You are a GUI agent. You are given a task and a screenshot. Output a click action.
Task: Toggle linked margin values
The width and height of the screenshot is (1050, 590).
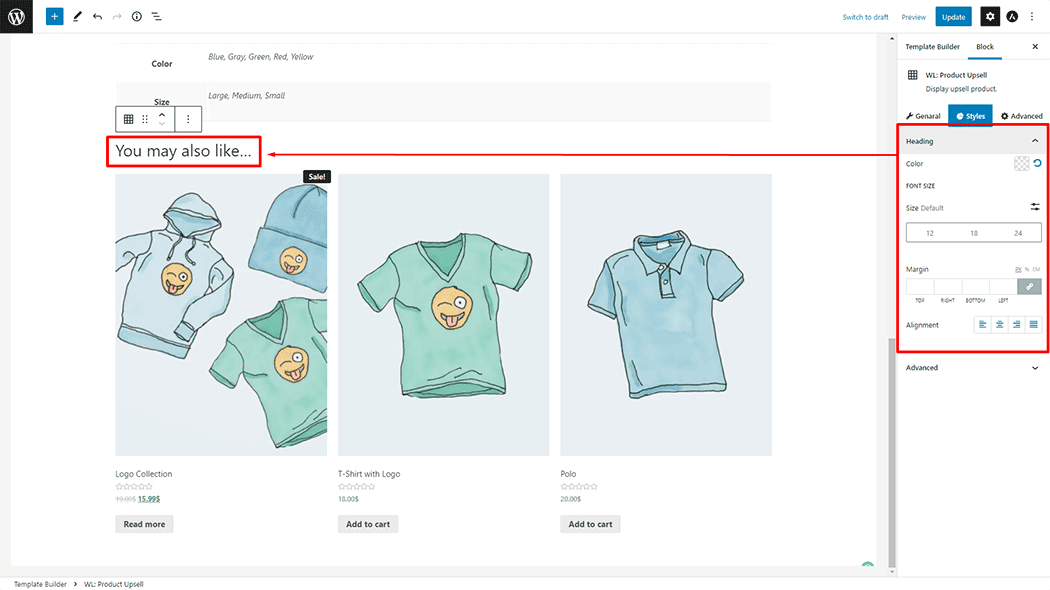[1029, 287]
